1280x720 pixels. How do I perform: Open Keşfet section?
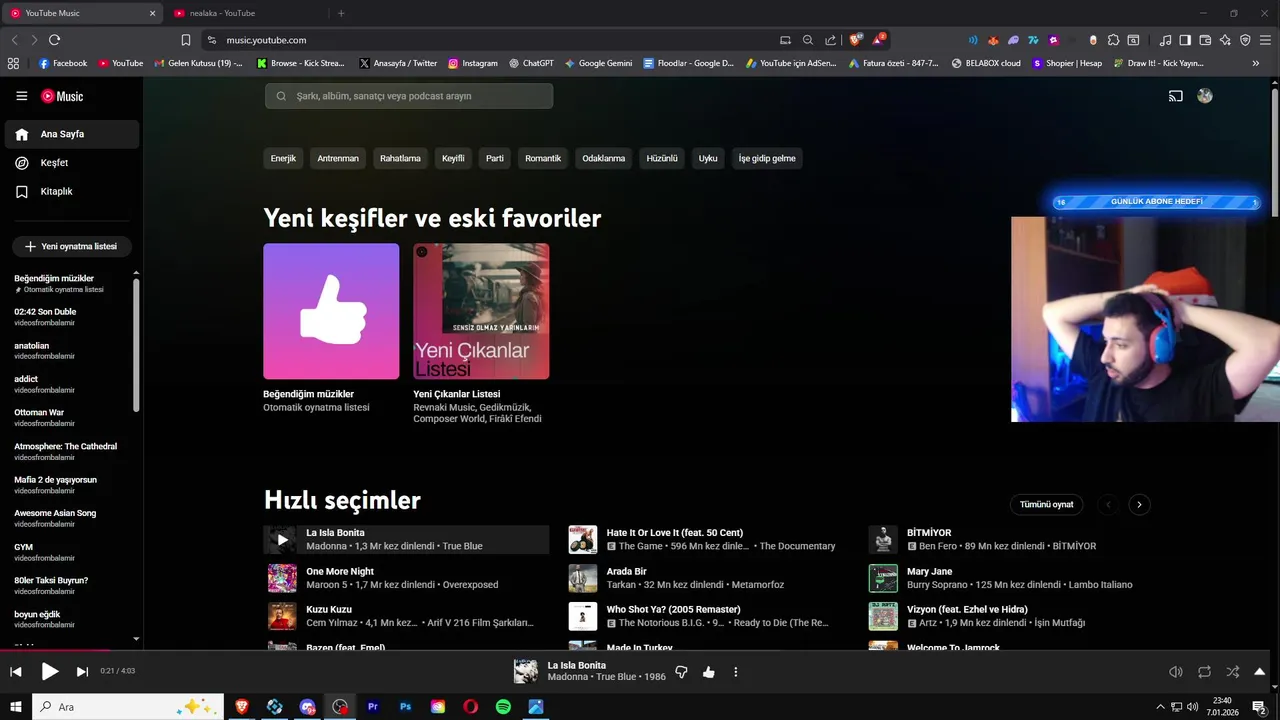(x=72, y=163)
